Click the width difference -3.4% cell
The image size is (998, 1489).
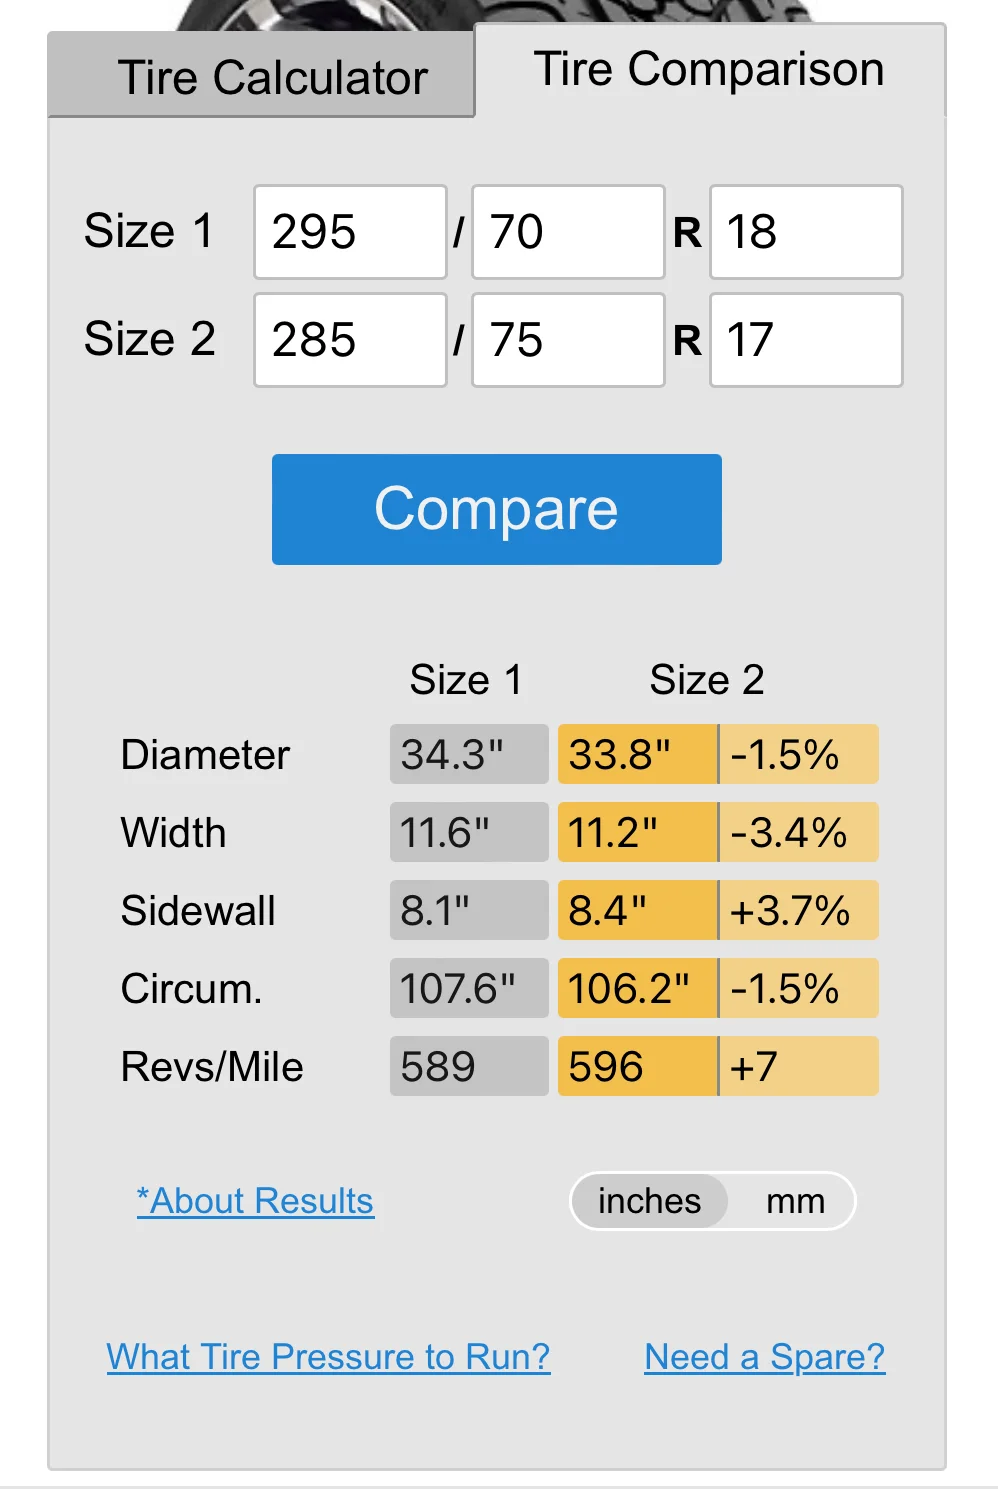pyautogui.click(x=798, y=832)
